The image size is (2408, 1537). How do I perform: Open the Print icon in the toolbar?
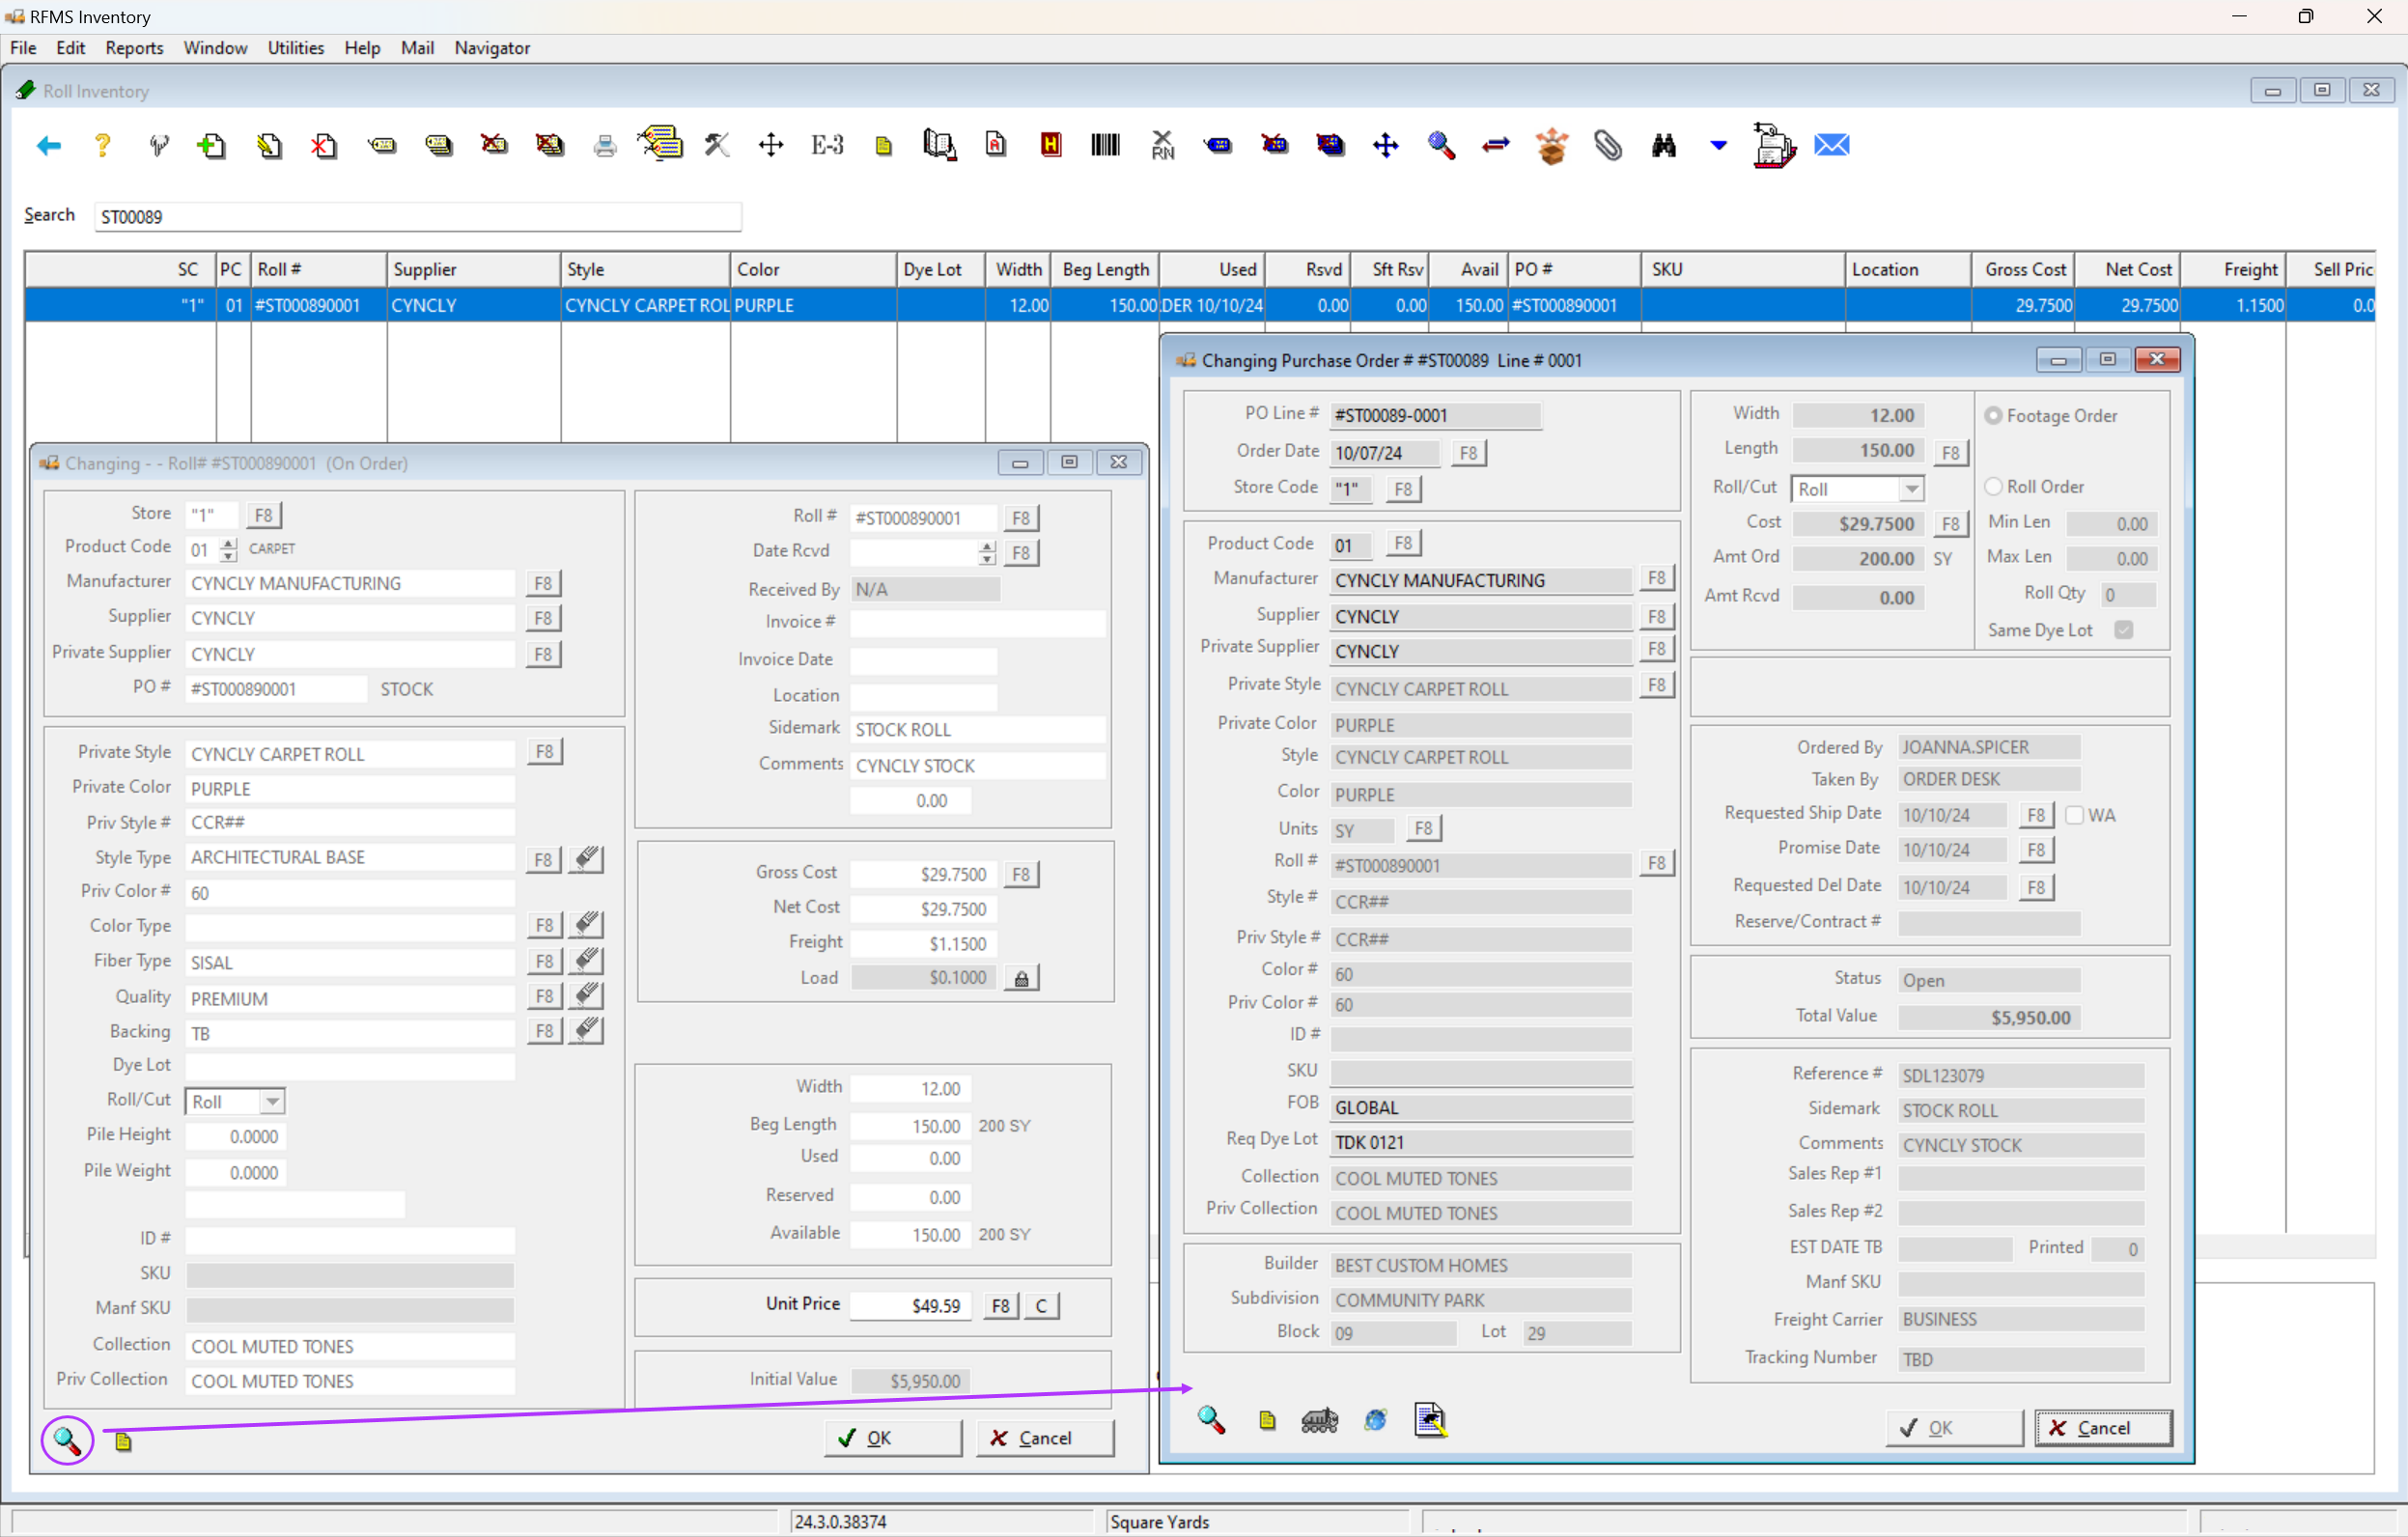tap(605, 145)
